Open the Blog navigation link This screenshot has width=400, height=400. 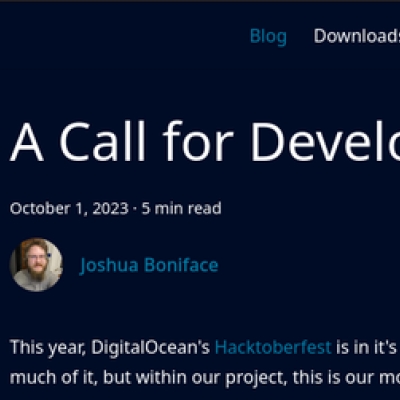click(268, 37)
